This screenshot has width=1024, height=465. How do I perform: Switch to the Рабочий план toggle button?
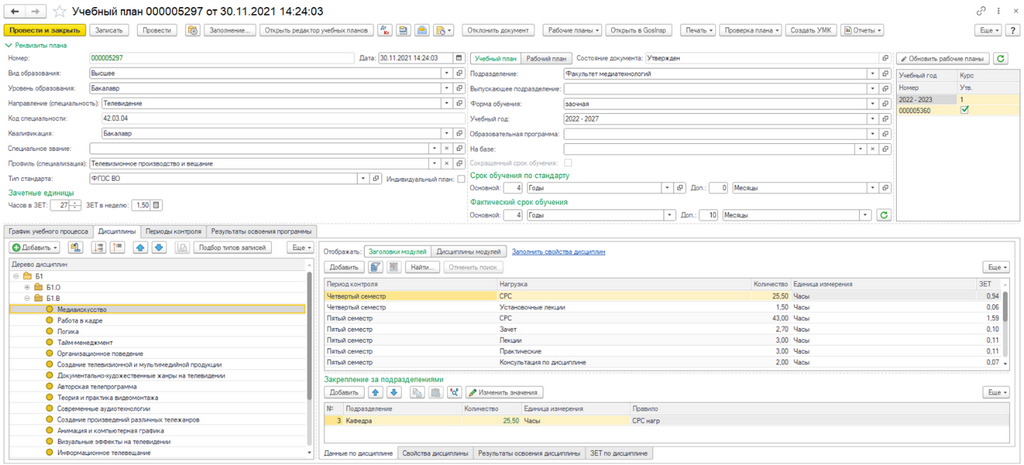pyautogui.click(x=547, y=58)
